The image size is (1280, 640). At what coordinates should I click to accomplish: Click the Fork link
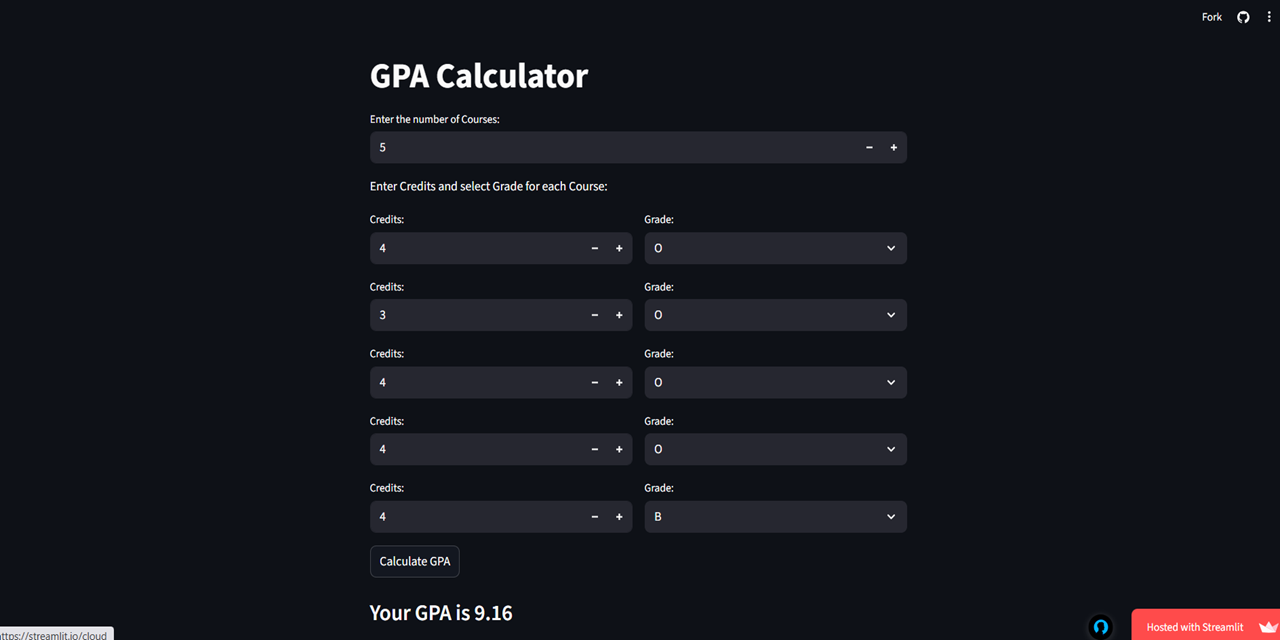point(1212,17)
